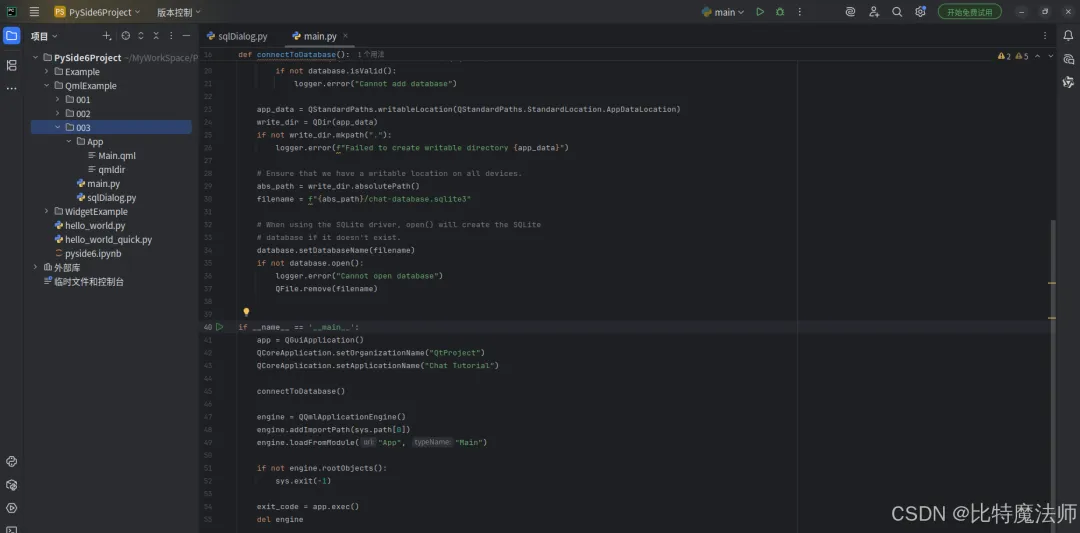Open the PySide6Project project dropdown
This screenshot has height=533, width=1080.
point(97,12)
